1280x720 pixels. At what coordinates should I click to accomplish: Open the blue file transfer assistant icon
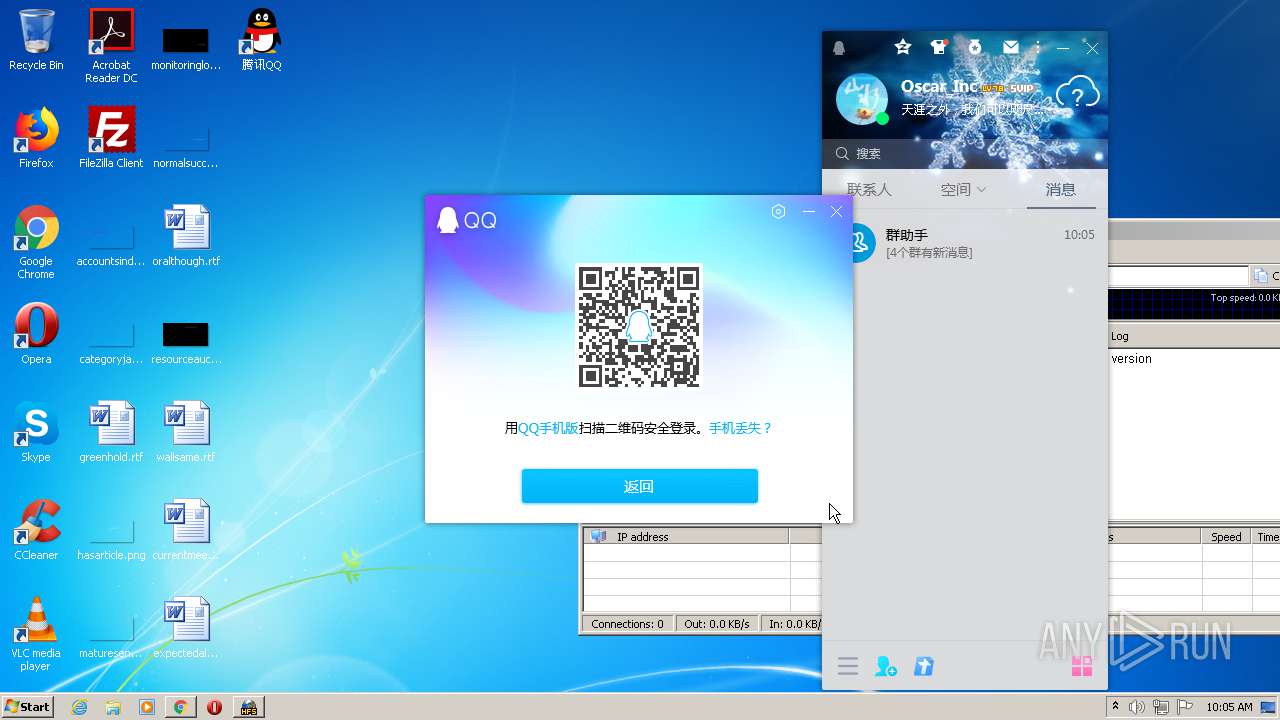pyautogui.click(x=924, y=666)
